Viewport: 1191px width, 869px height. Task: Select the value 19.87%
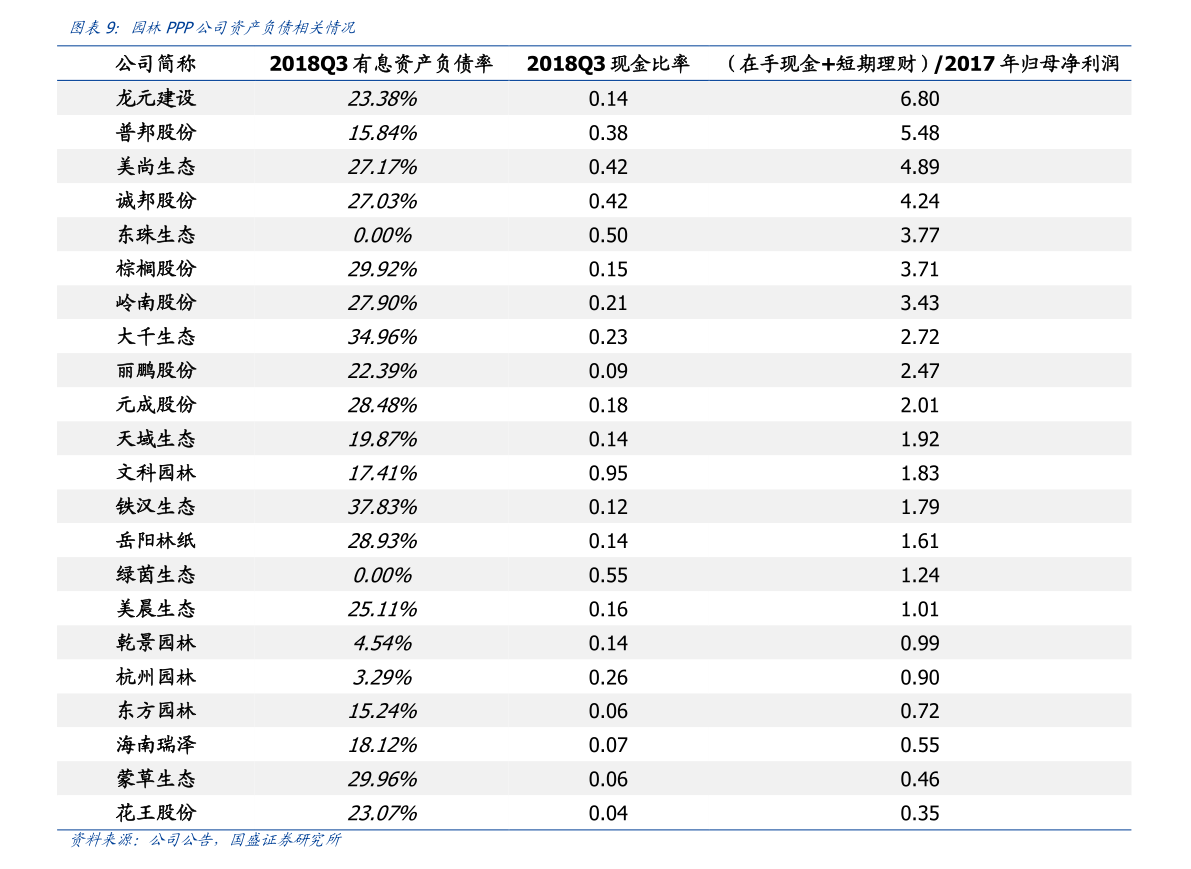coord(382,439)
